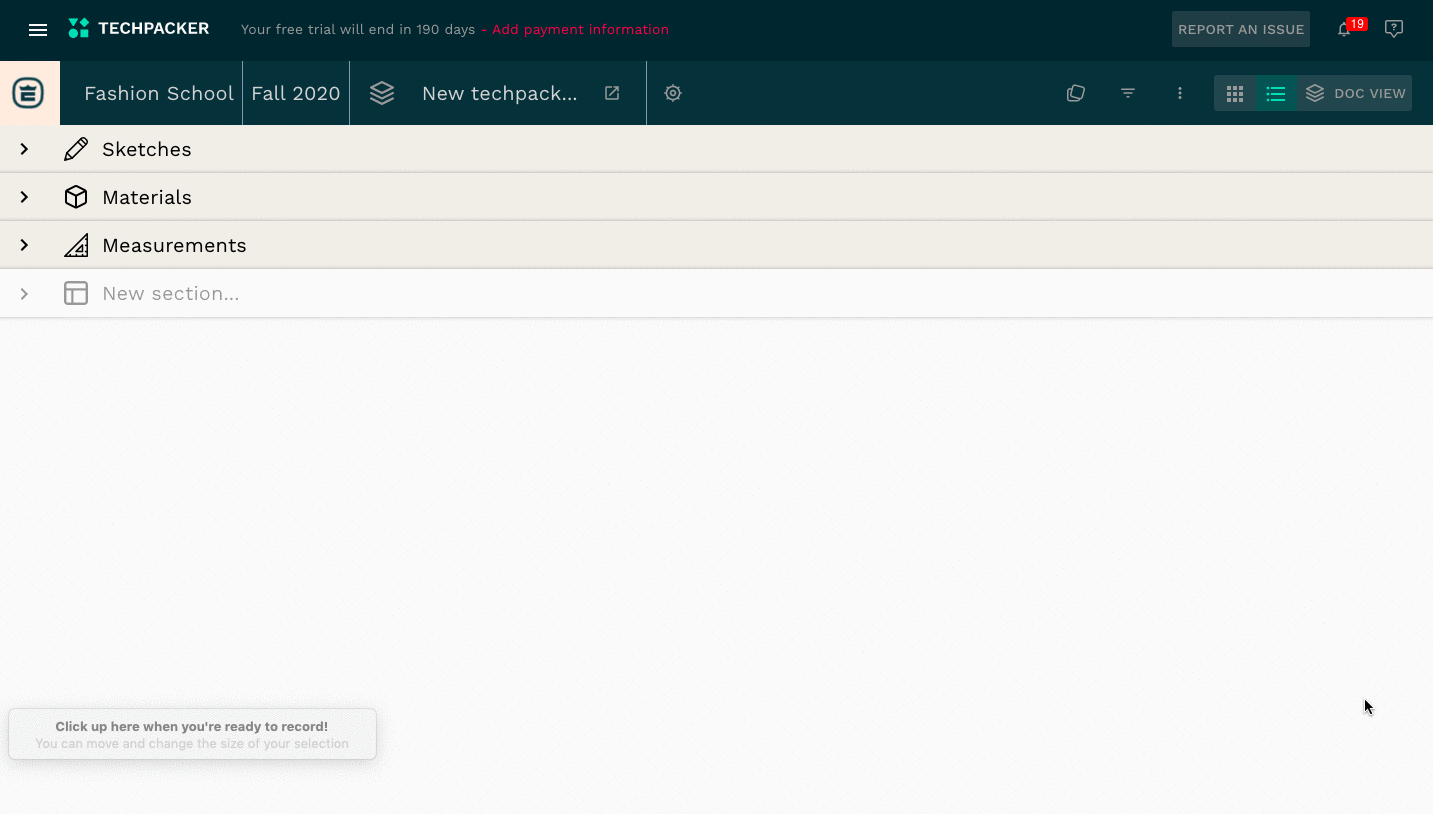
Task: Expand the New section chevron
Action: click(x=24, y=293)
